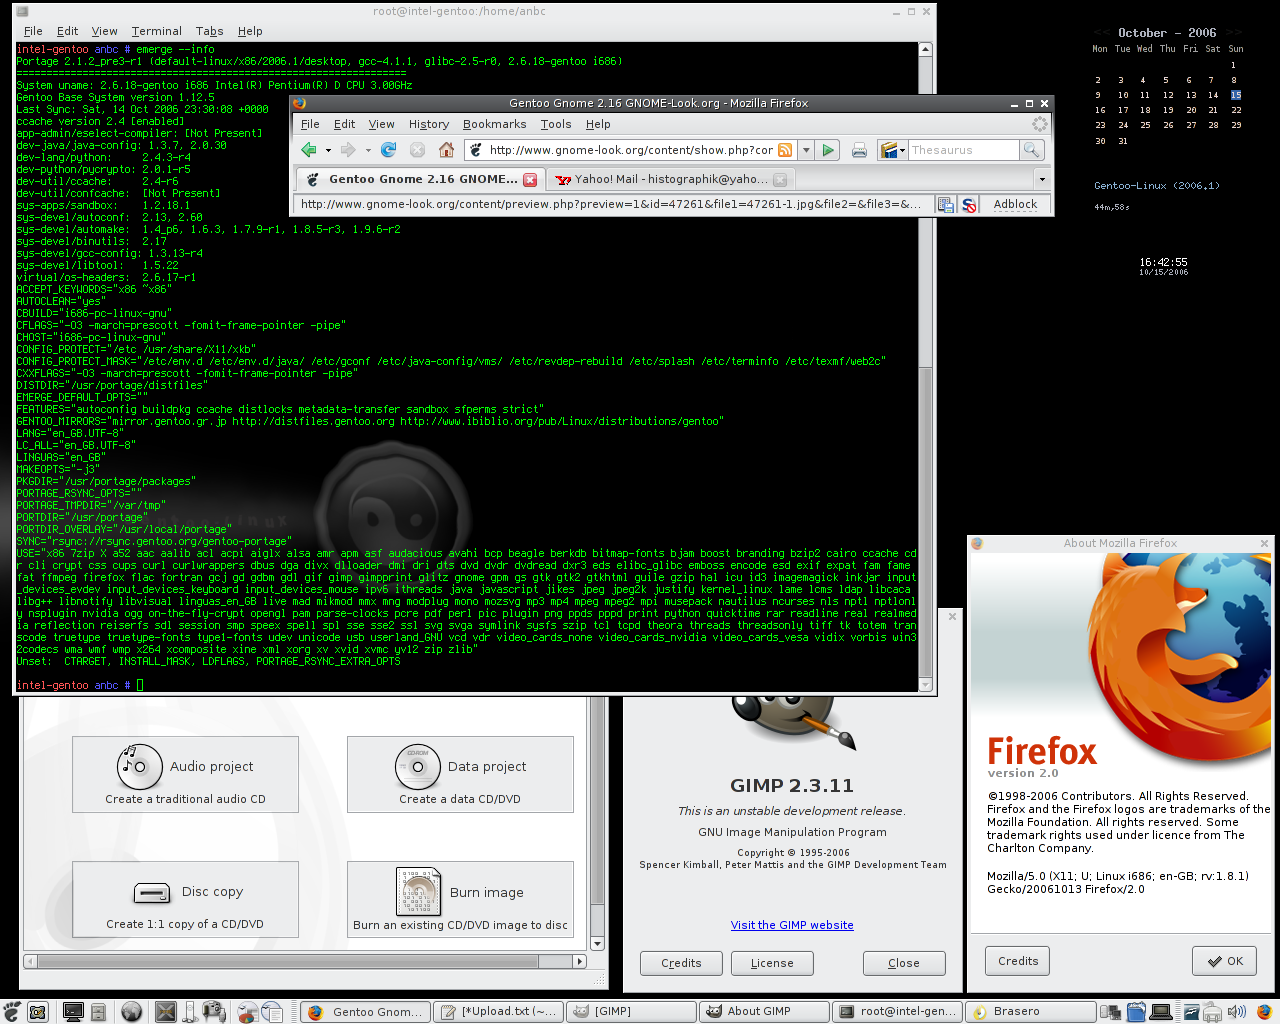Screen dimensions: 1280x1024
Task: Click the Firefox icon in the system tray
Action: pos(1264,1012)
